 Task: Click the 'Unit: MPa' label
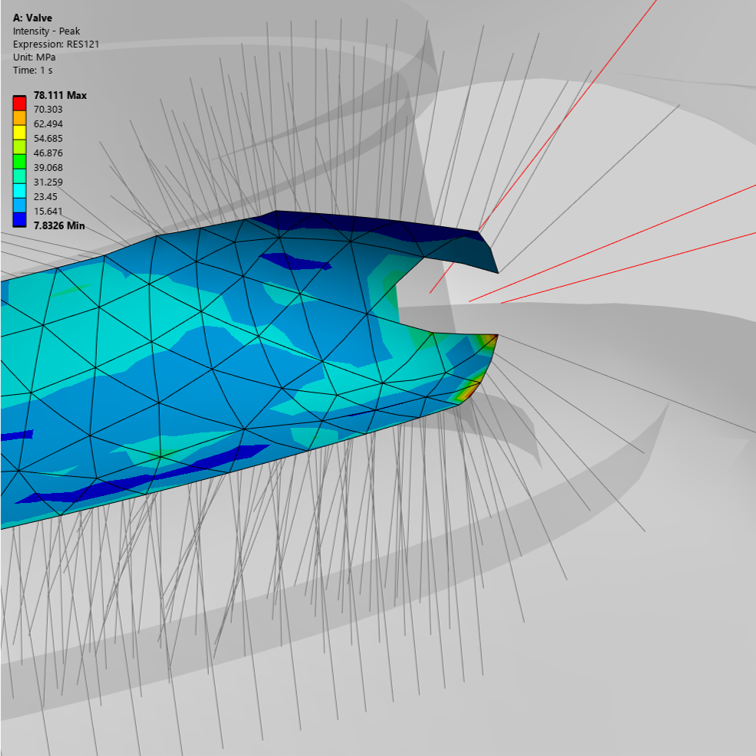tap(34, 57)
